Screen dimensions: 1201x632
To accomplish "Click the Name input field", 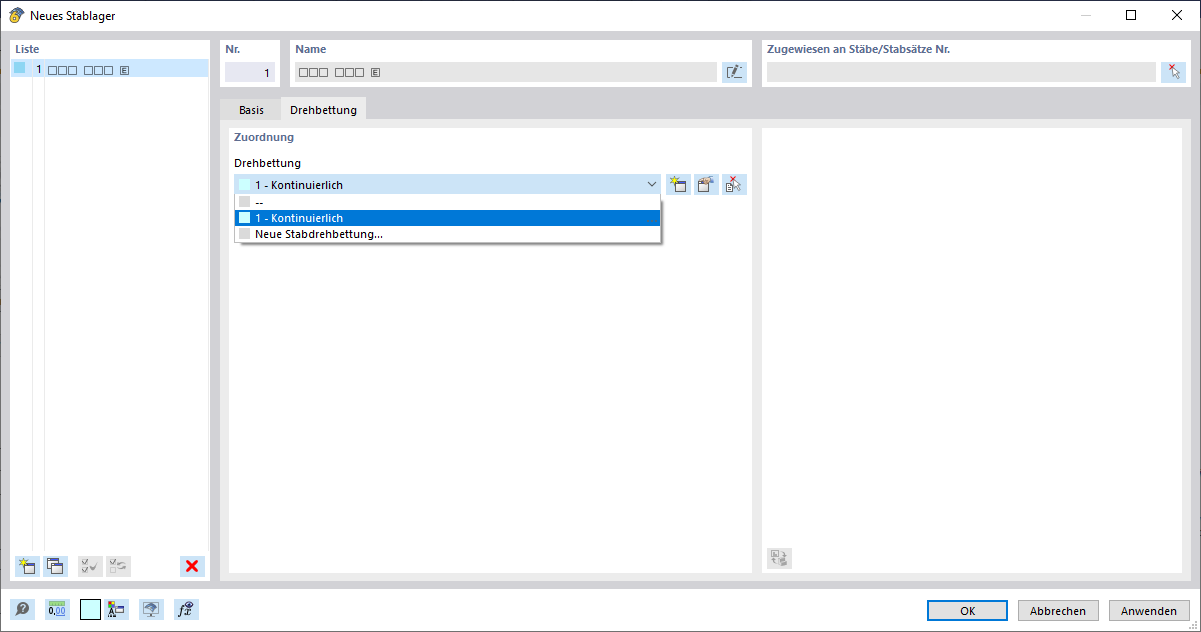I will click(x=505, y=72).
